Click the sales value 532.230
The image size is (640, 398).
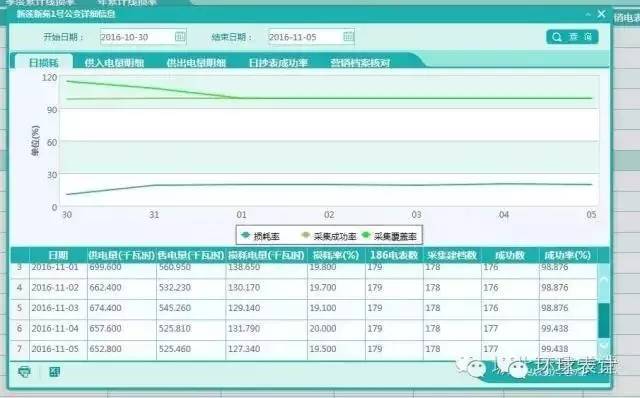(x=175, y=288)
